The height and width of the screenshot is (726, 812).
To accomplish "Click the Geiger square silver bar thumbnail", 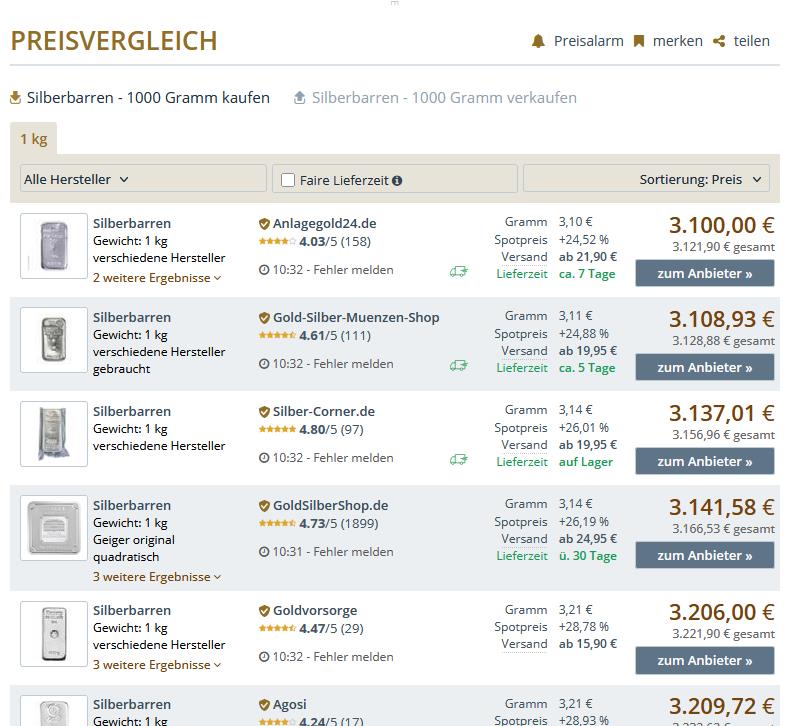I will 54,527.
